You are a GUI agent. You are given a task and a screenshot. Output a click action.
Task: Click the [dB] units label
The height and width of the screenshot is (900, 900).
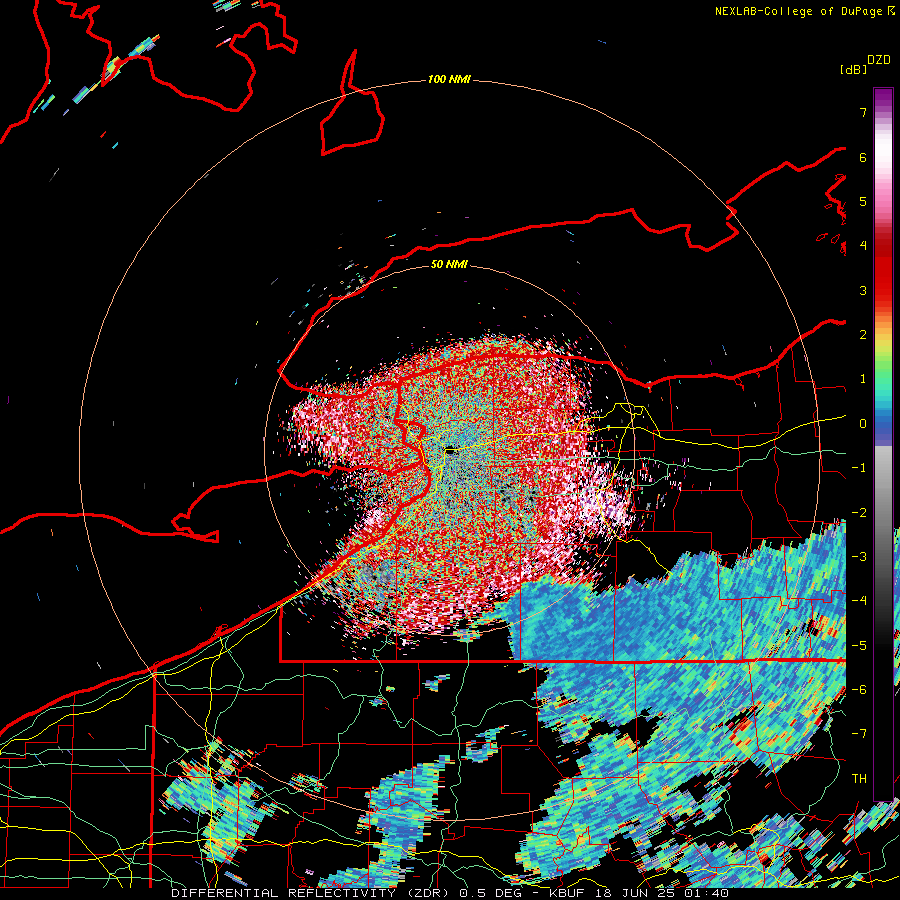853,69
